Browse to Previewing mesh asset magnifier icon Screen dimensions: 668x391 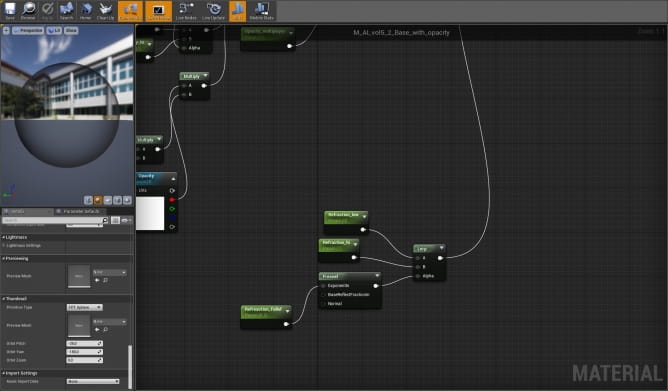[x=105, y=280]
